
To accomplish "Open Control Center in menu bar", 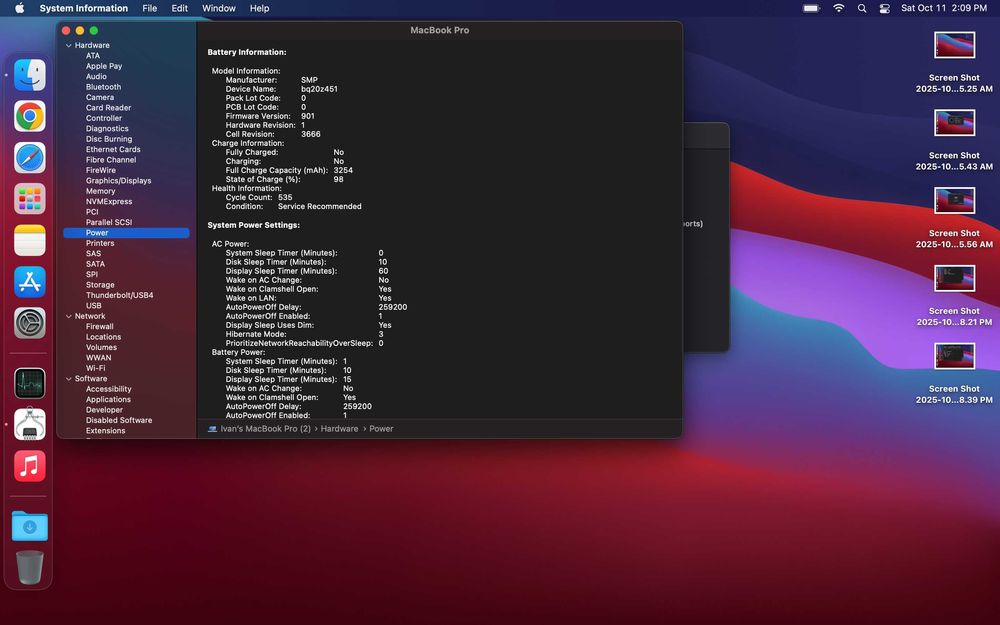I will 884,8.
